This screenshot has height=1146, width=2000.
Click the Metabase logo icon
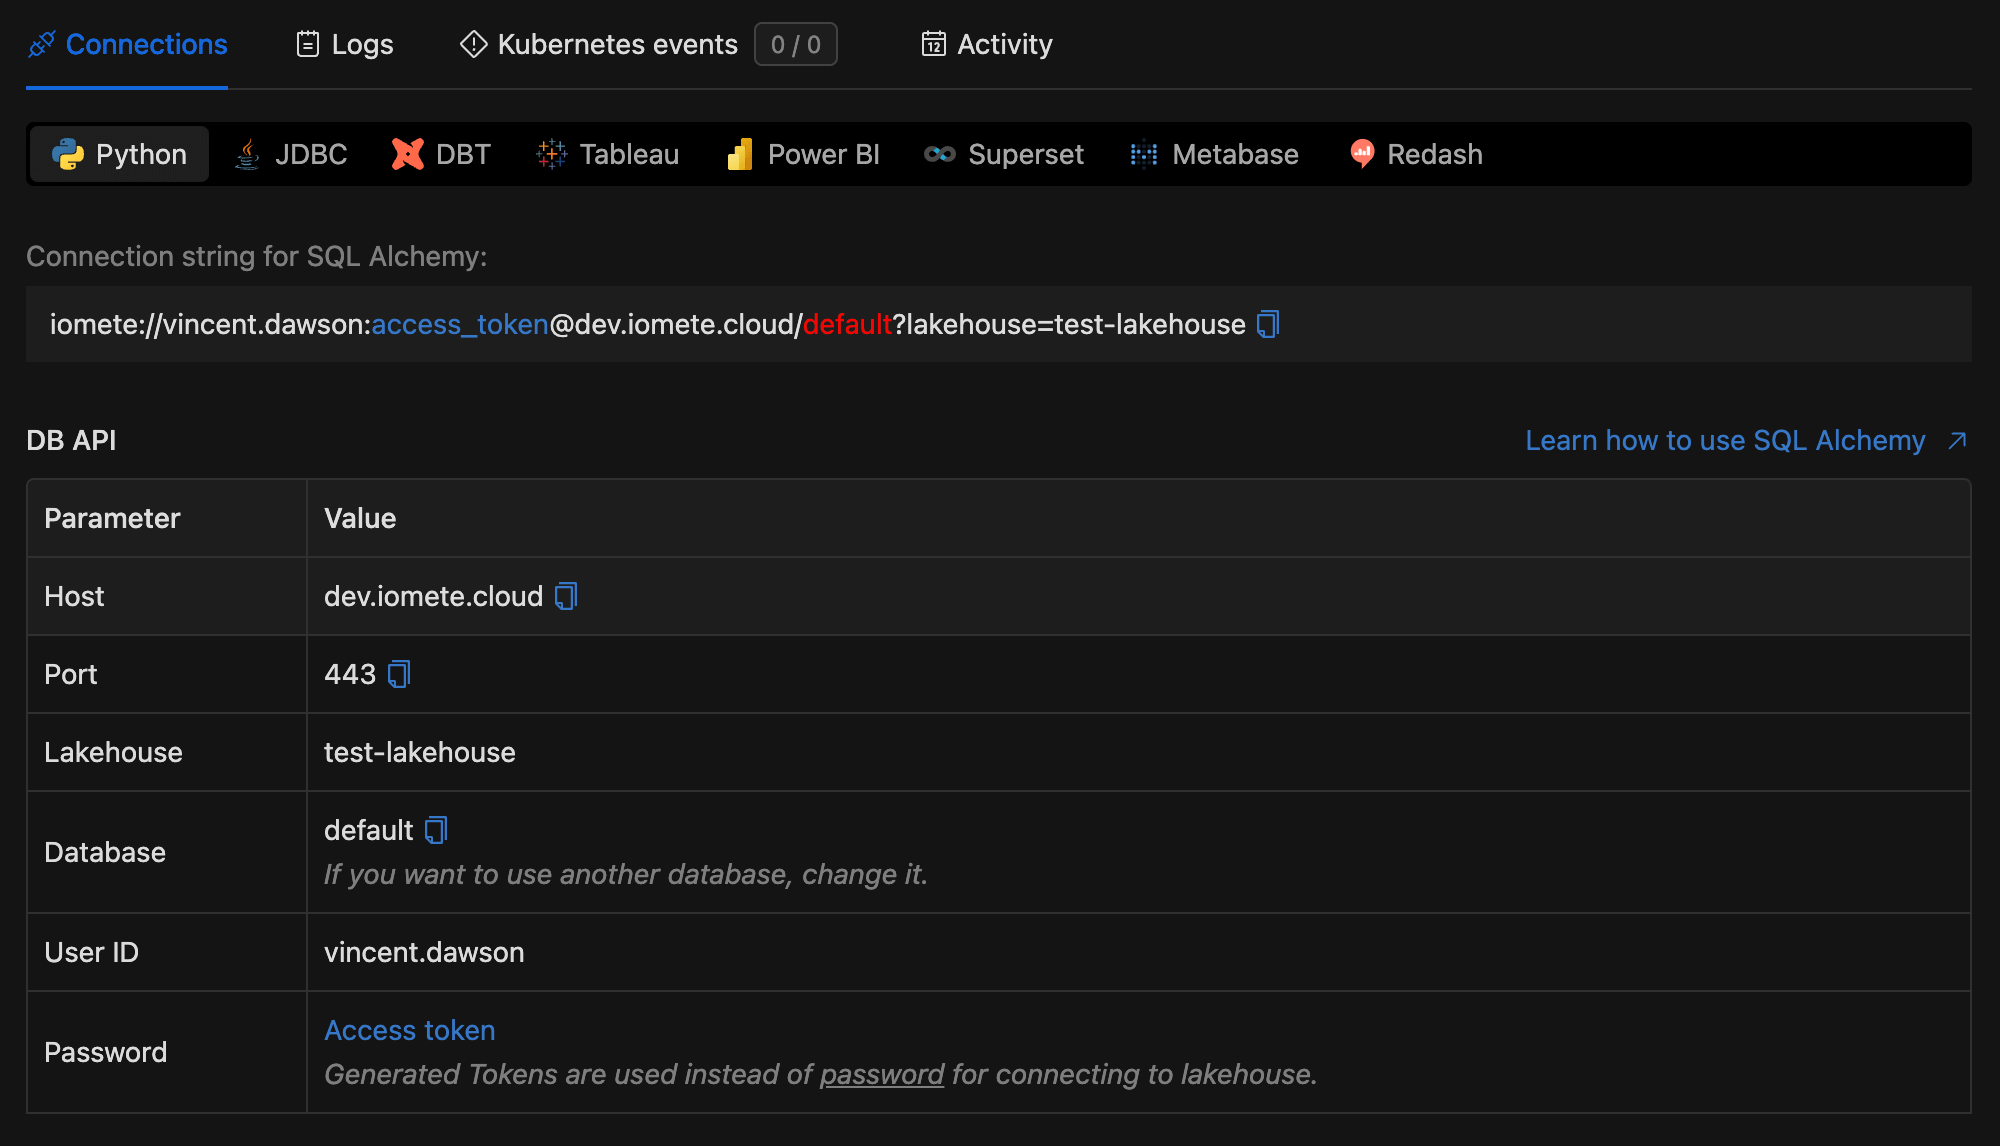coord(1144,154)
